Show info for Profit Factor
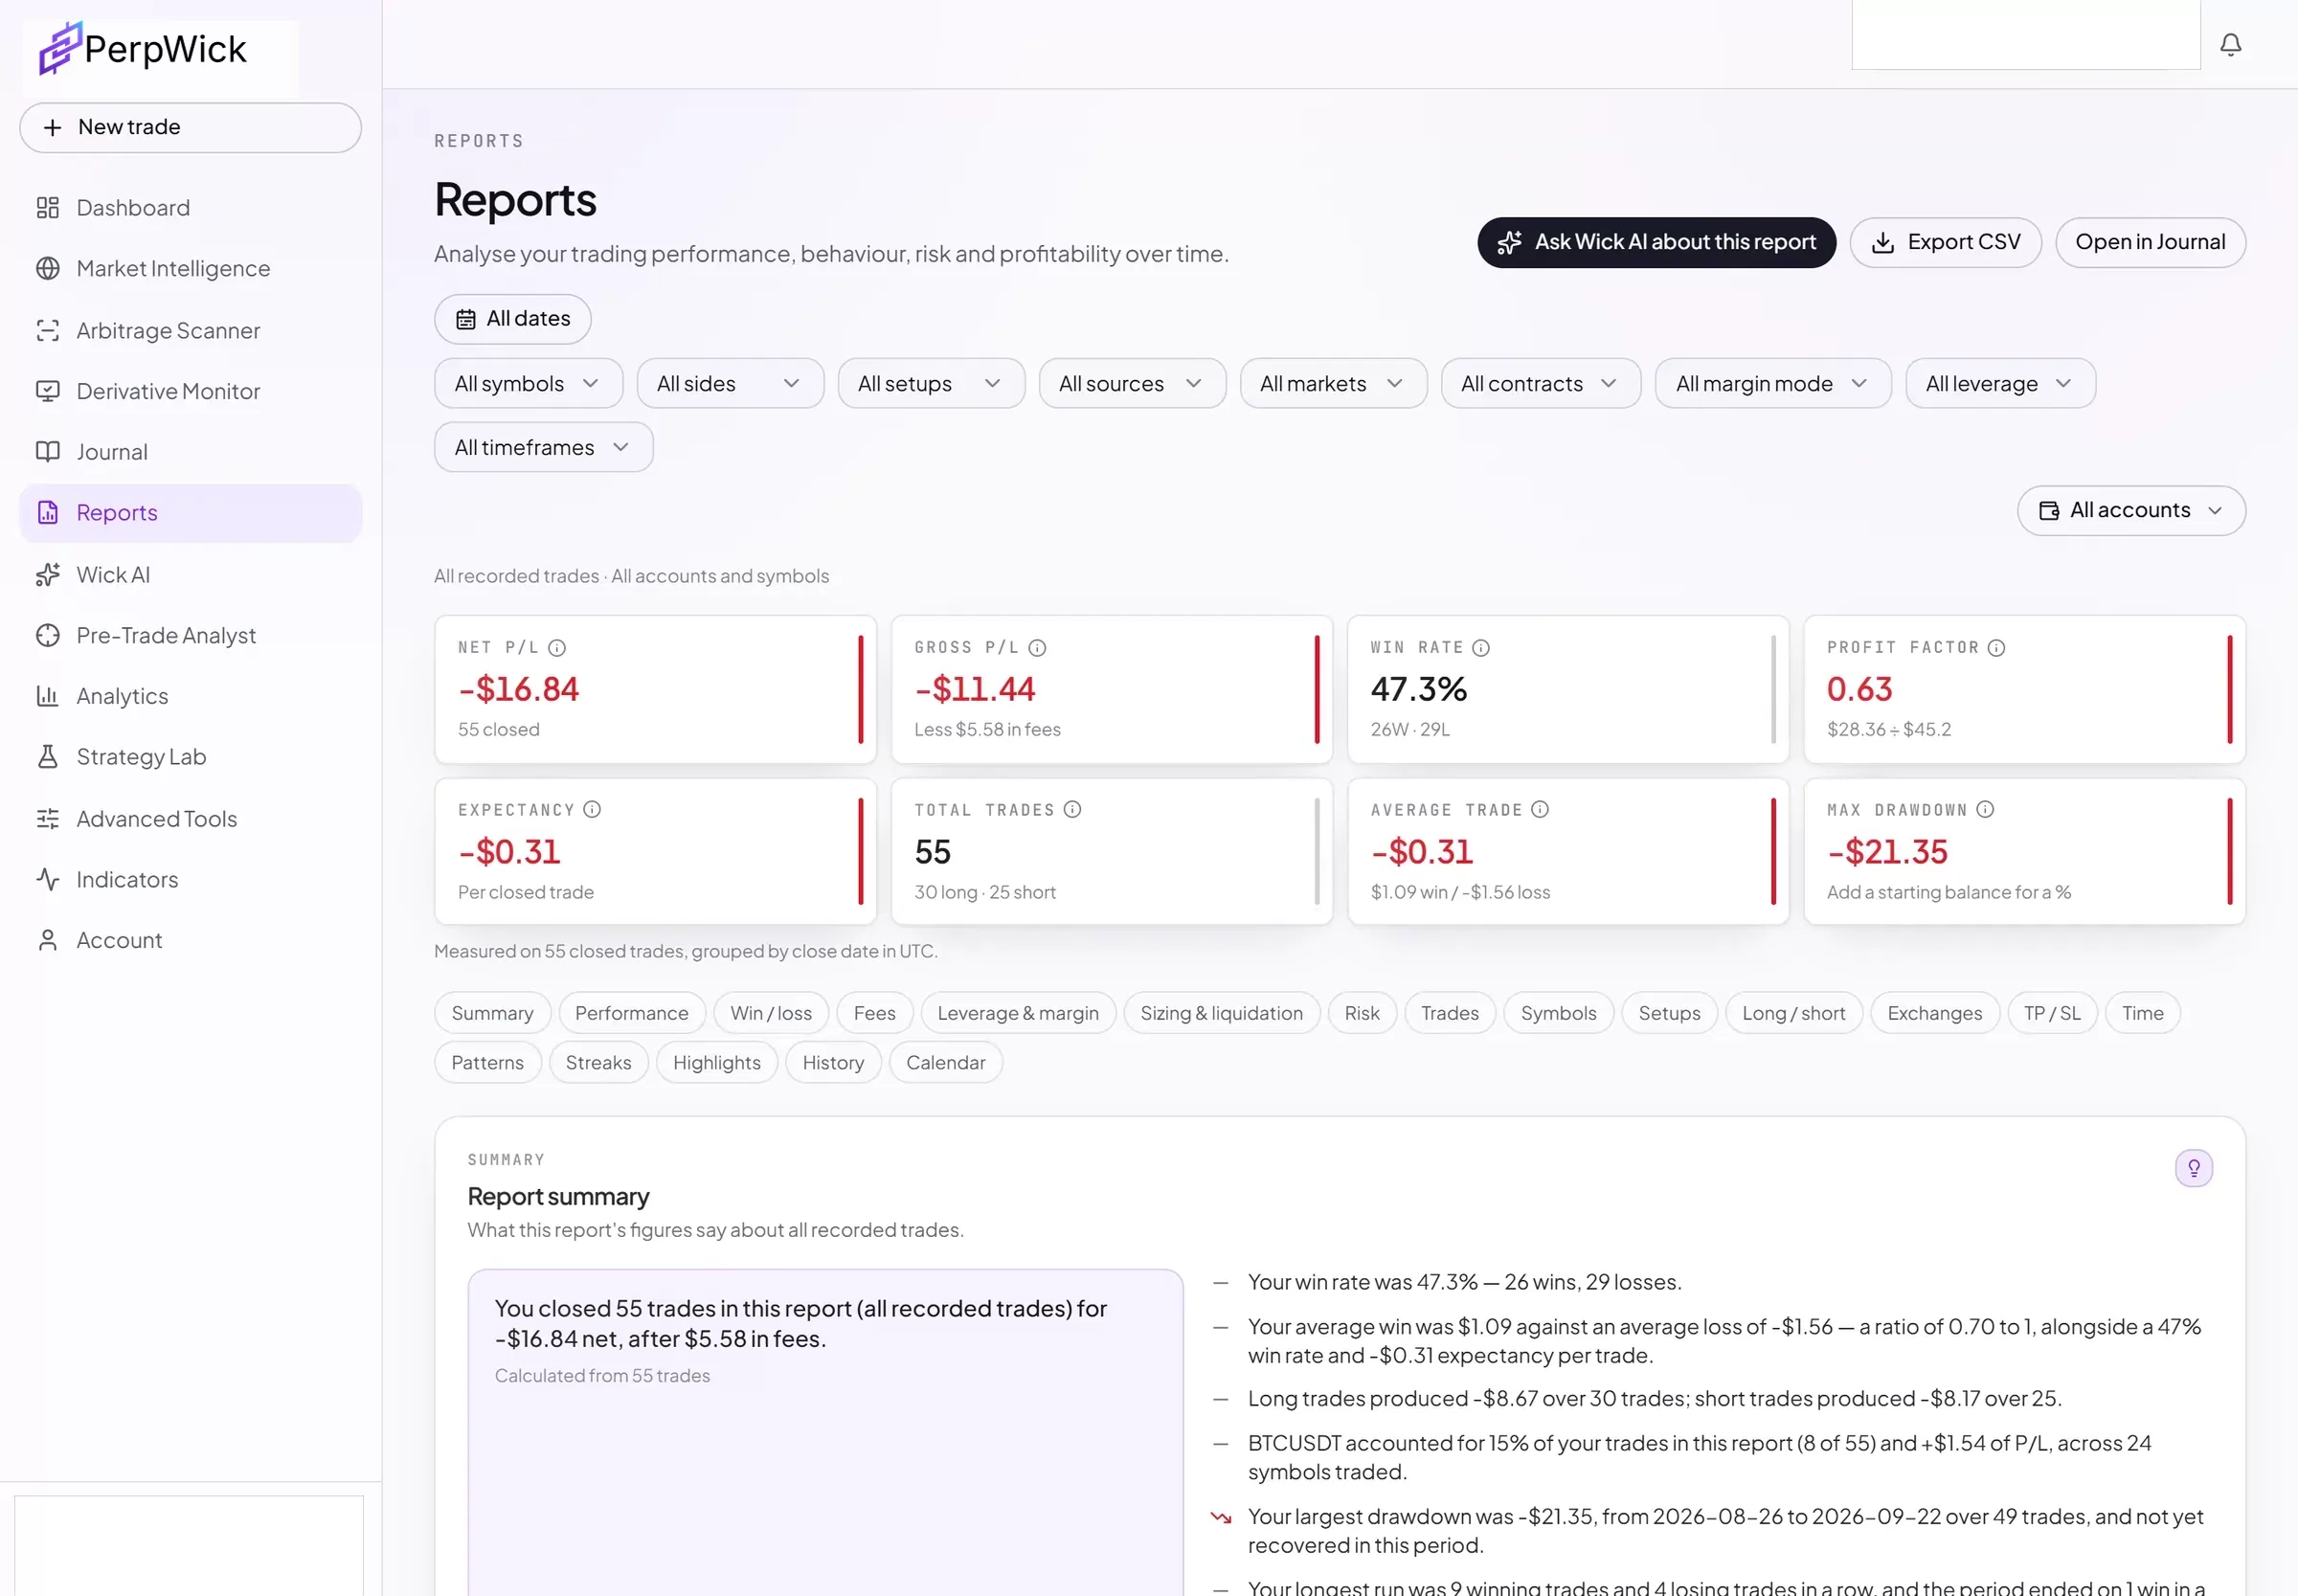 (x=1996, y=648)
